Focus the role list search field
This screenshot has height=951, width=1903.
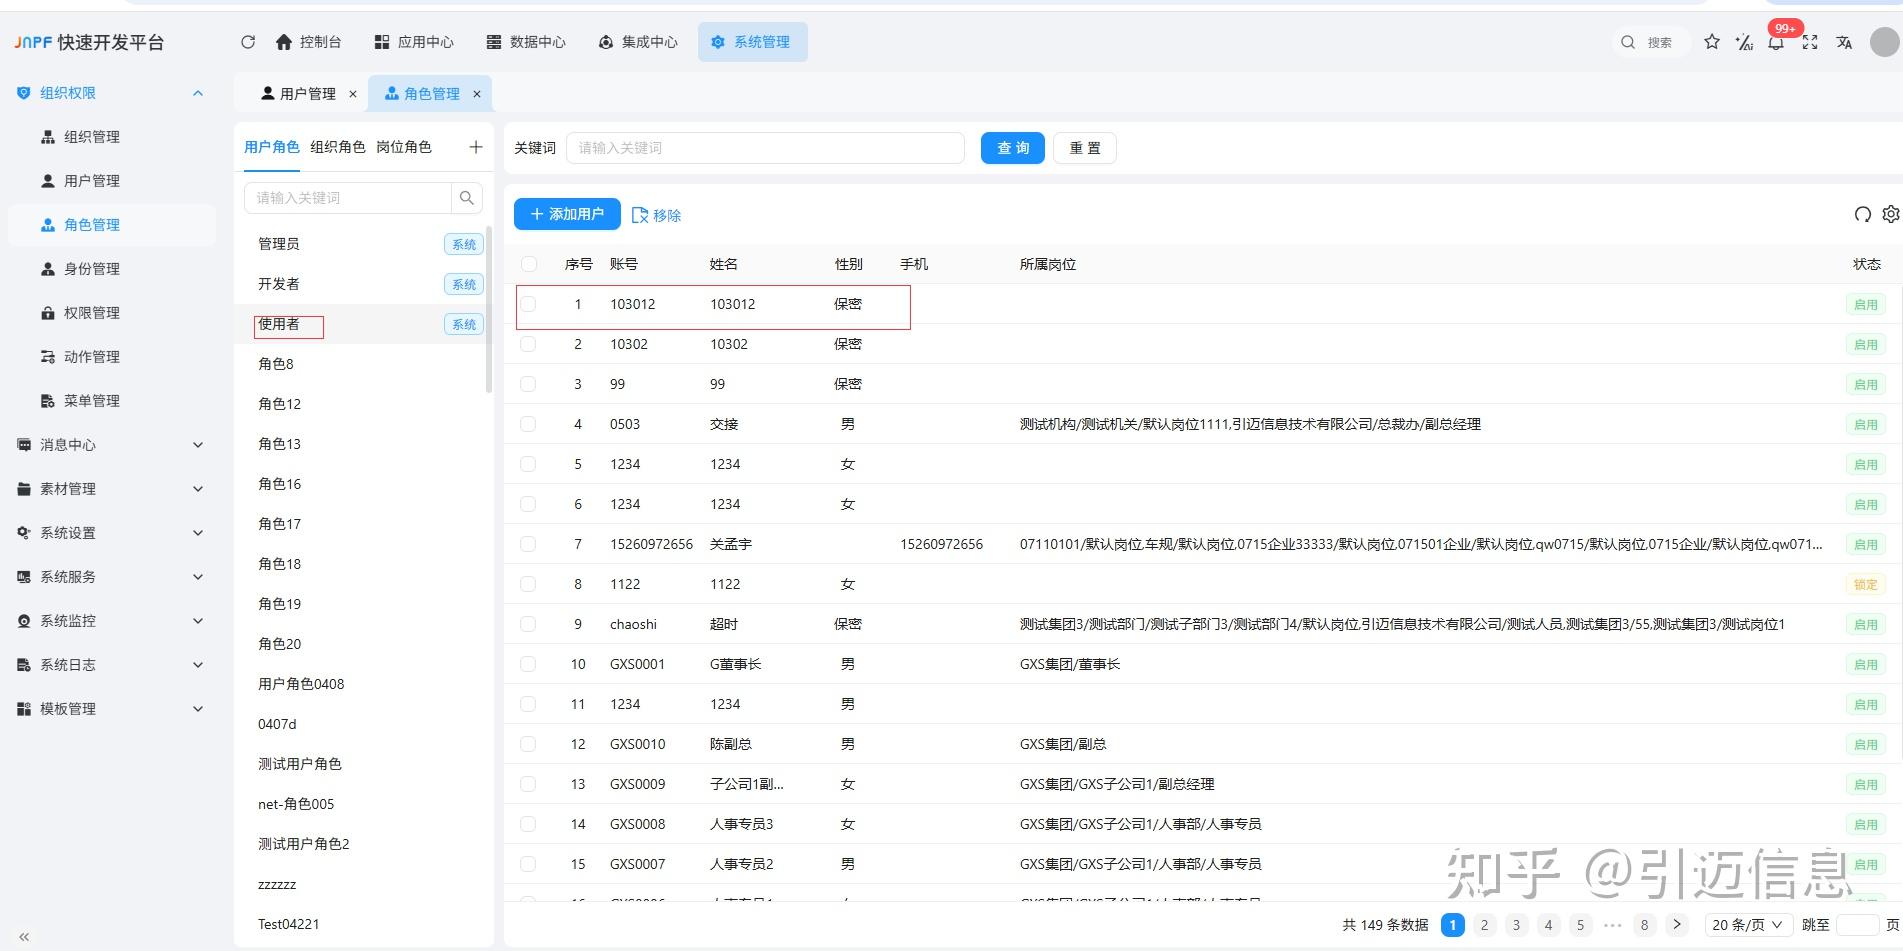coord(348,198)
